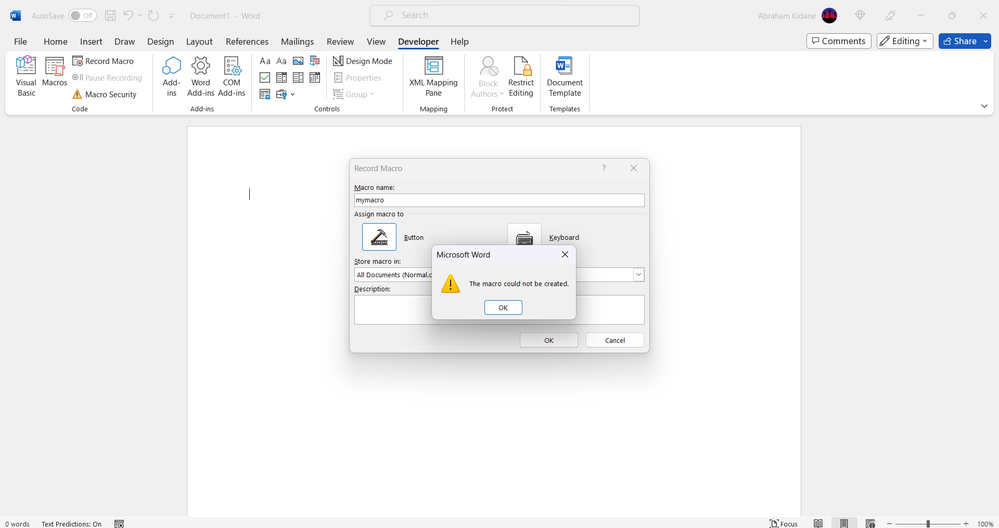Viewport: 999px width, 528px height.
Task: Collapse the ribbon with the chevron
Action: click(x=984, y=106)
